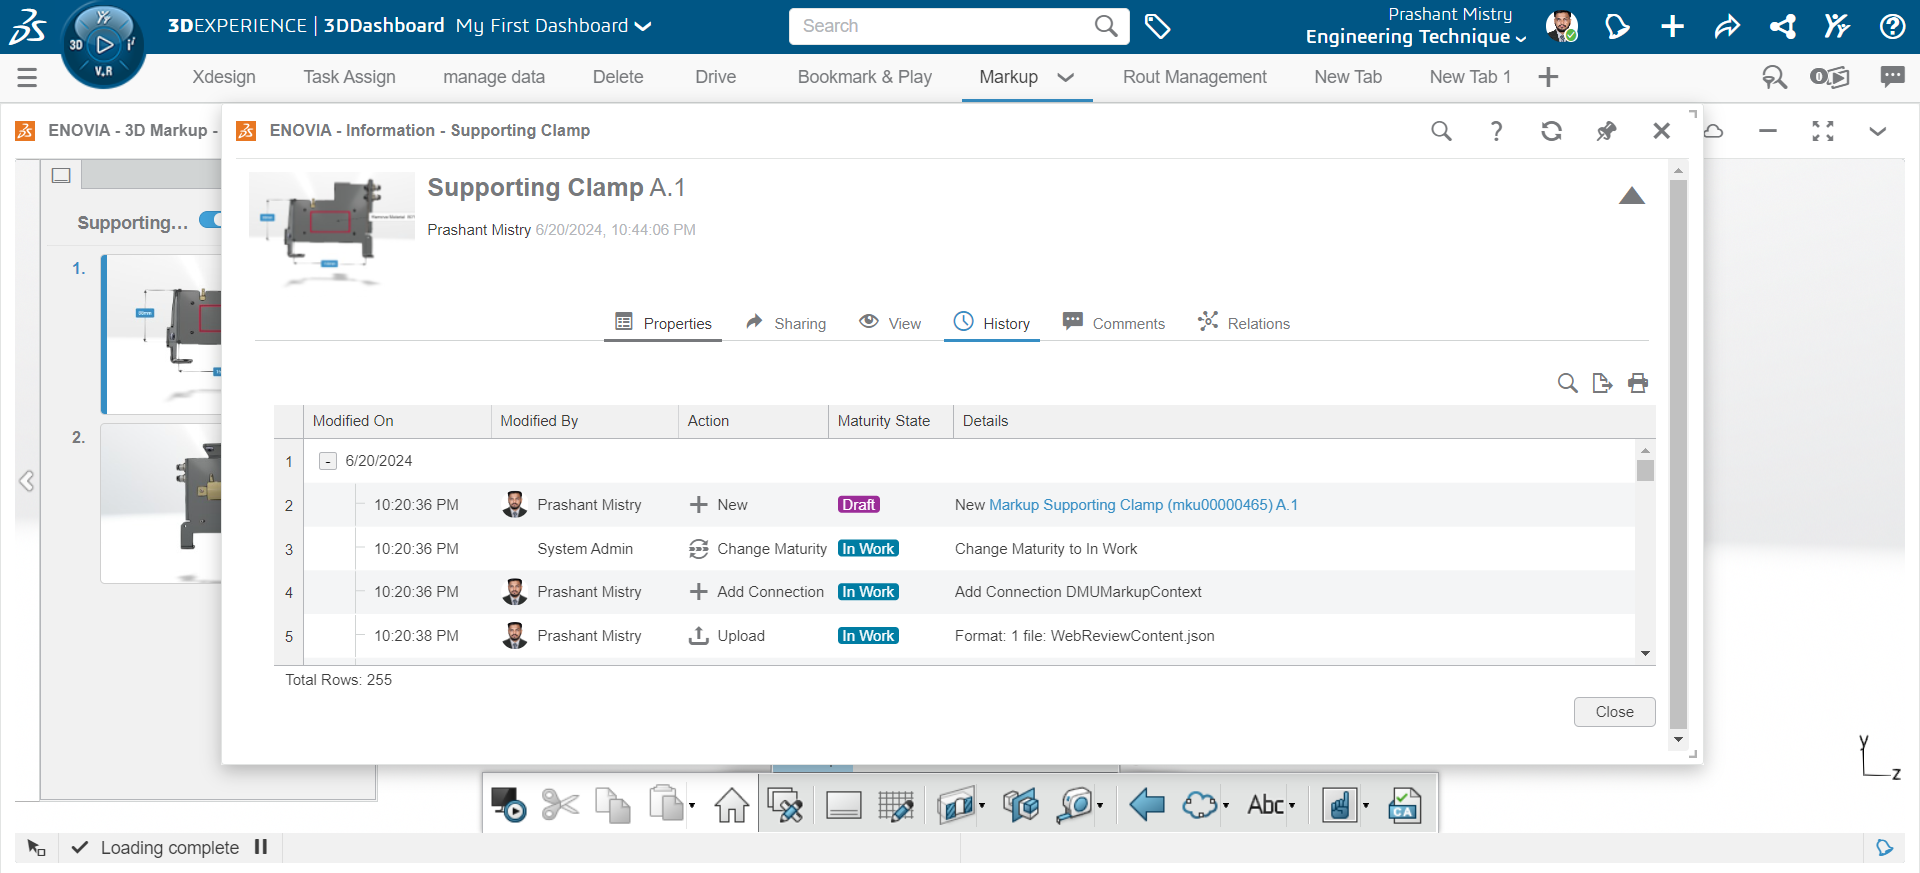Image resolution: width=1920 pixels, height=873 pixels.
Task: Open the Rout Management dashboard tab
Action: tap(1194, 77)
